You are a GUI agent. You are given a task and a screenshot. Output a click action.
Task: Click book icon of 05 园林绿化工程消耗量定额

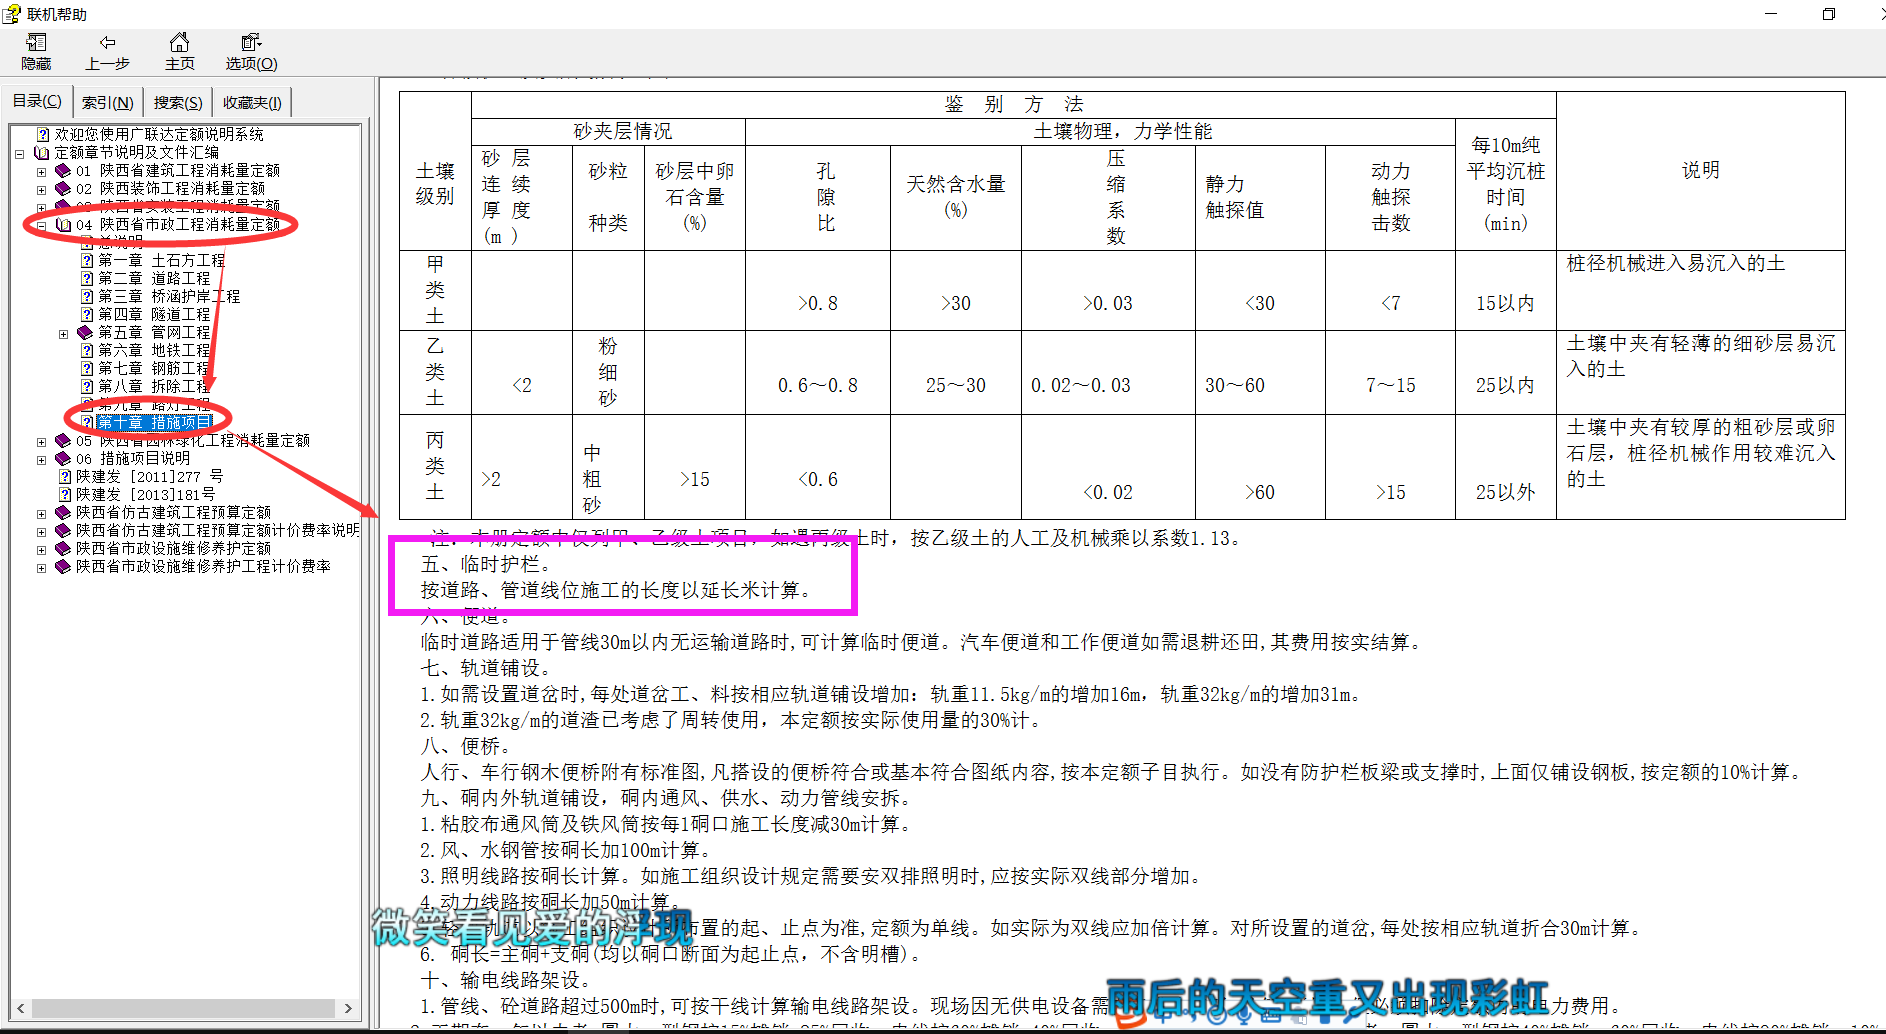(x=63, y=440)
